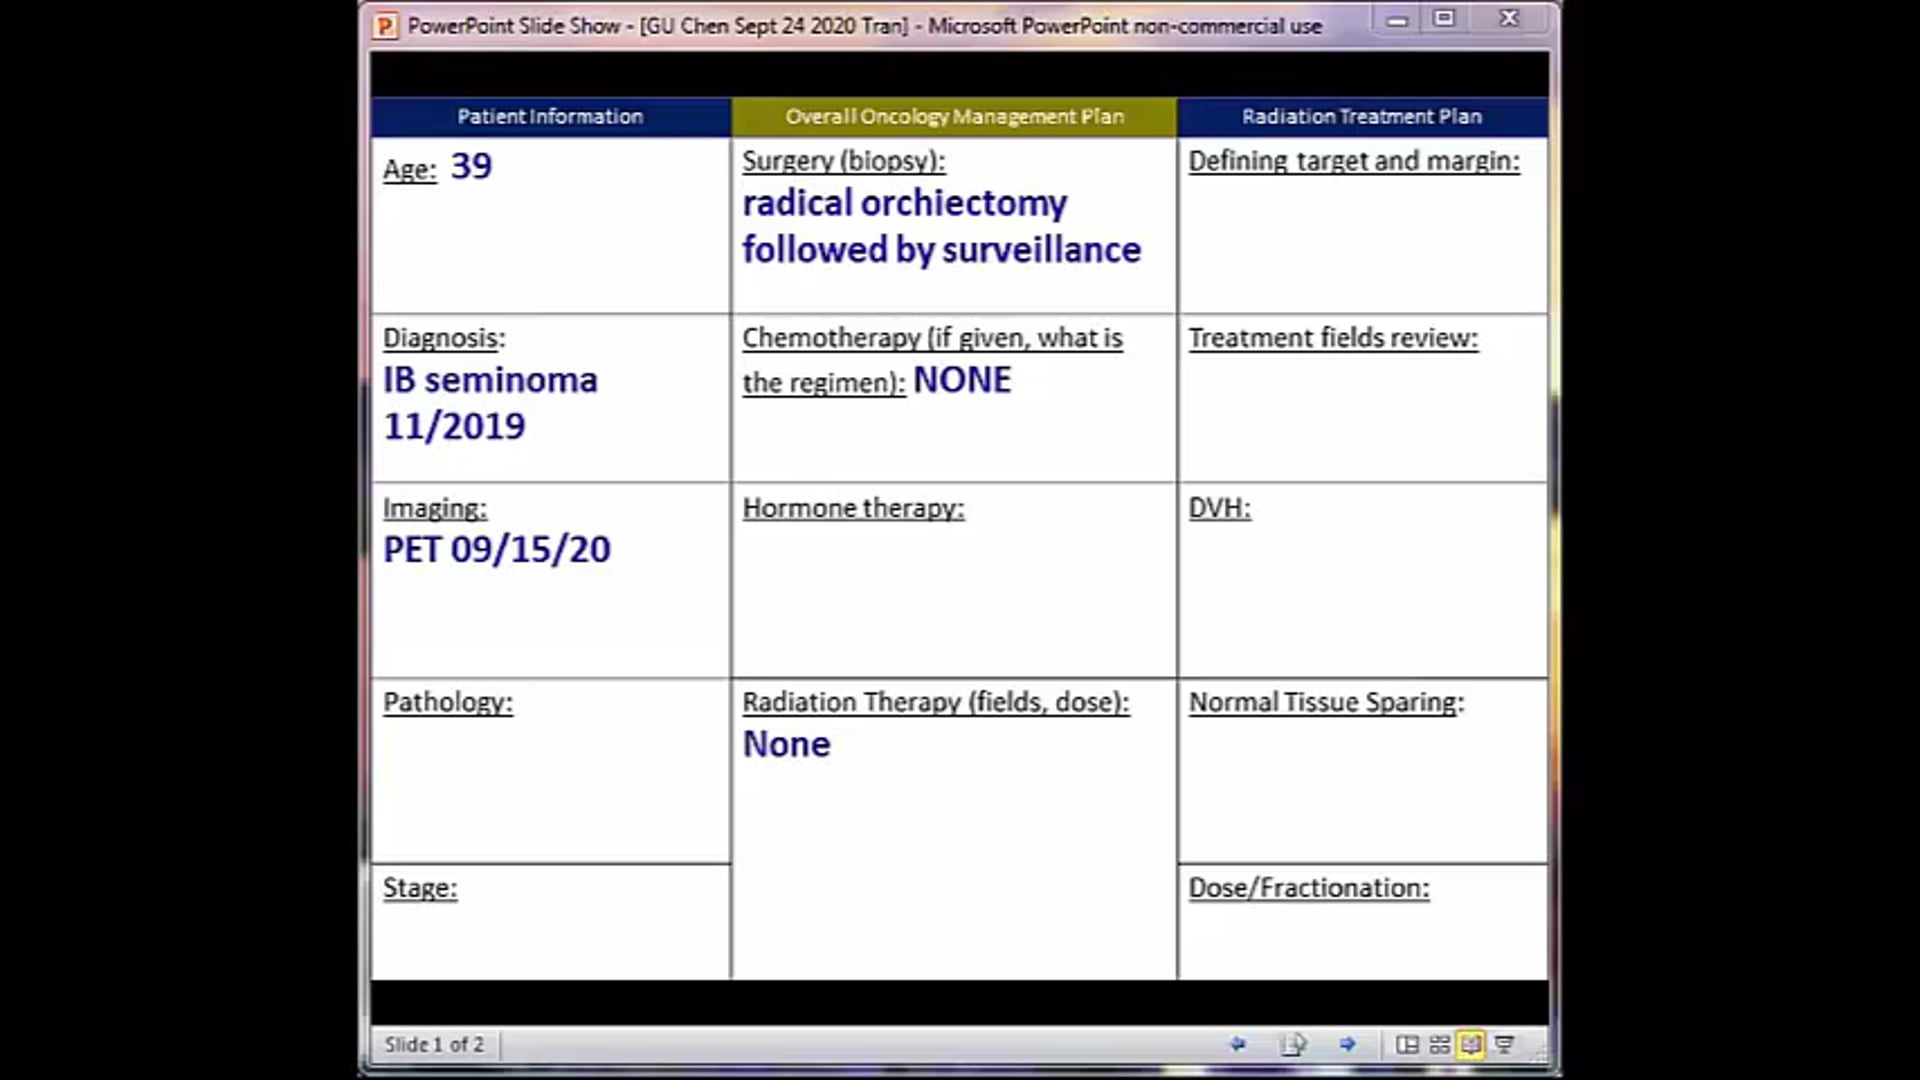Start the Slide Show view icon

(x=1503, y=1044)
